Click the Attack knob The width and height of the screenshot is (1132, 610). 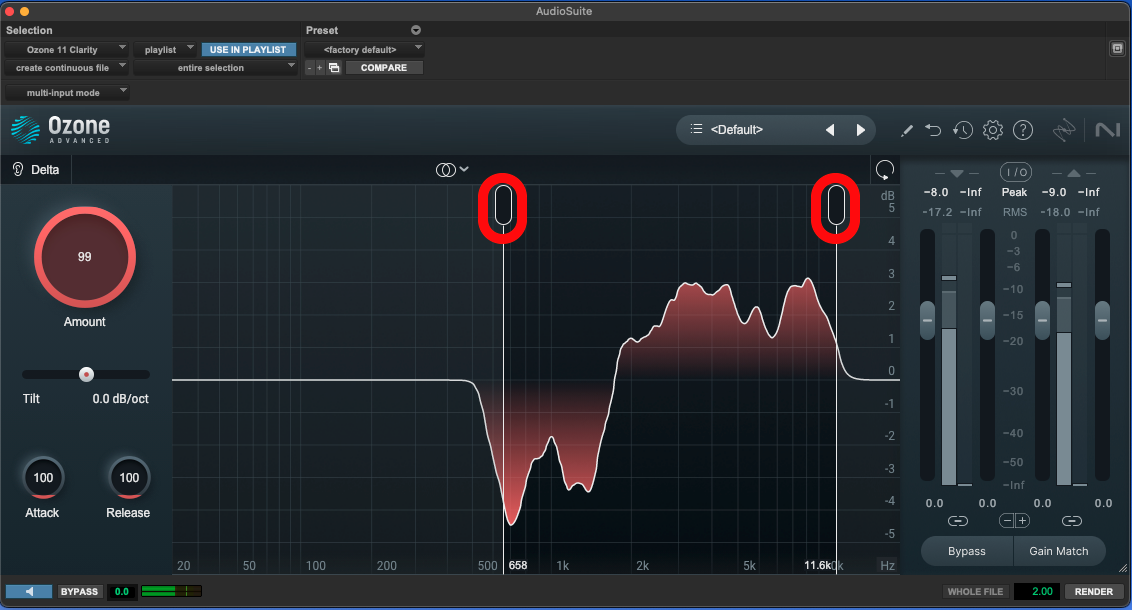43,477
